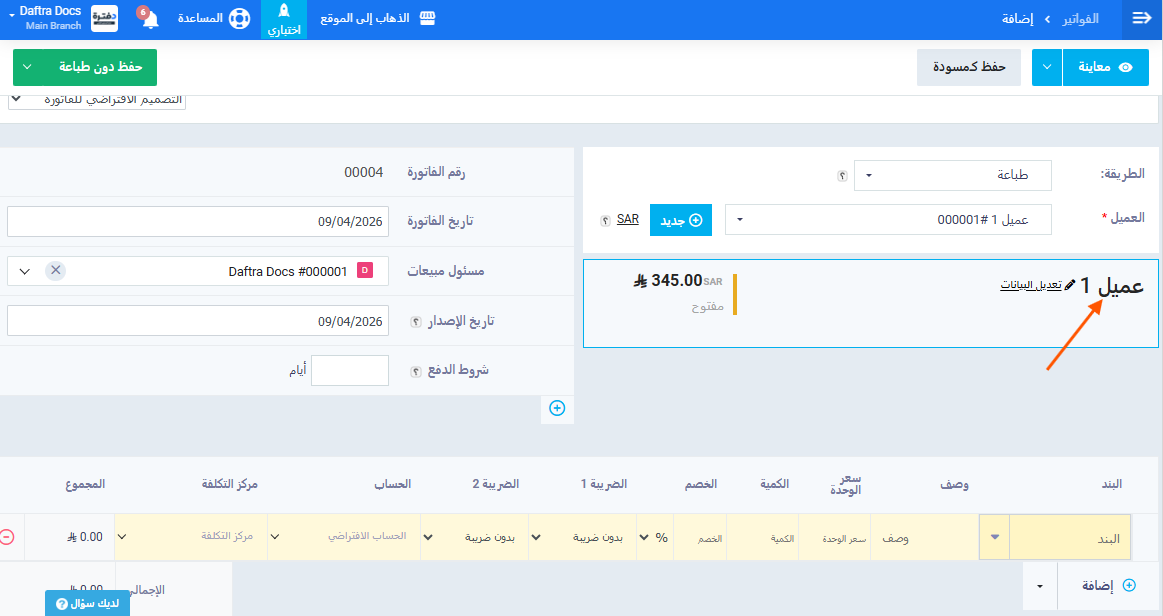The height and width of the screenshot is (616, 1163).
Task: Expand the arrow next to معاينة button
Action: click(1046, 67)
